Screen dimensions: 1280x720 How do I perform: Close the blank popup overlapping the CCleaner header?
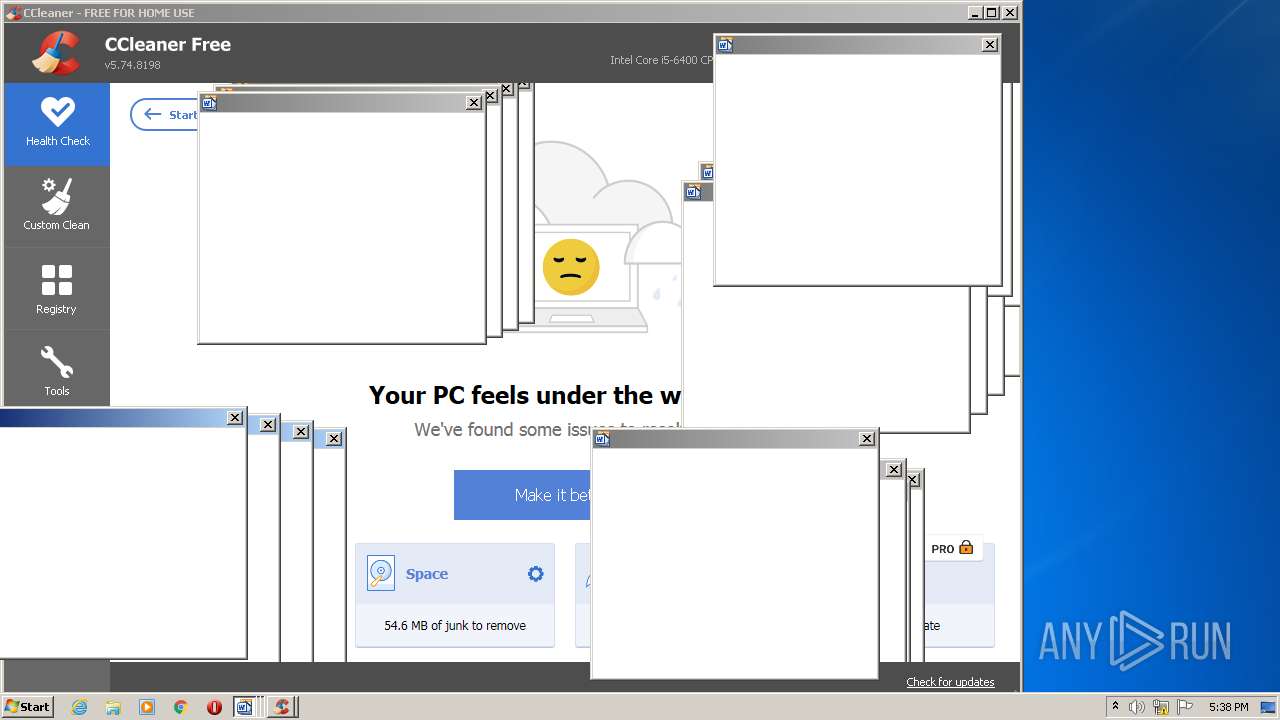990,45
